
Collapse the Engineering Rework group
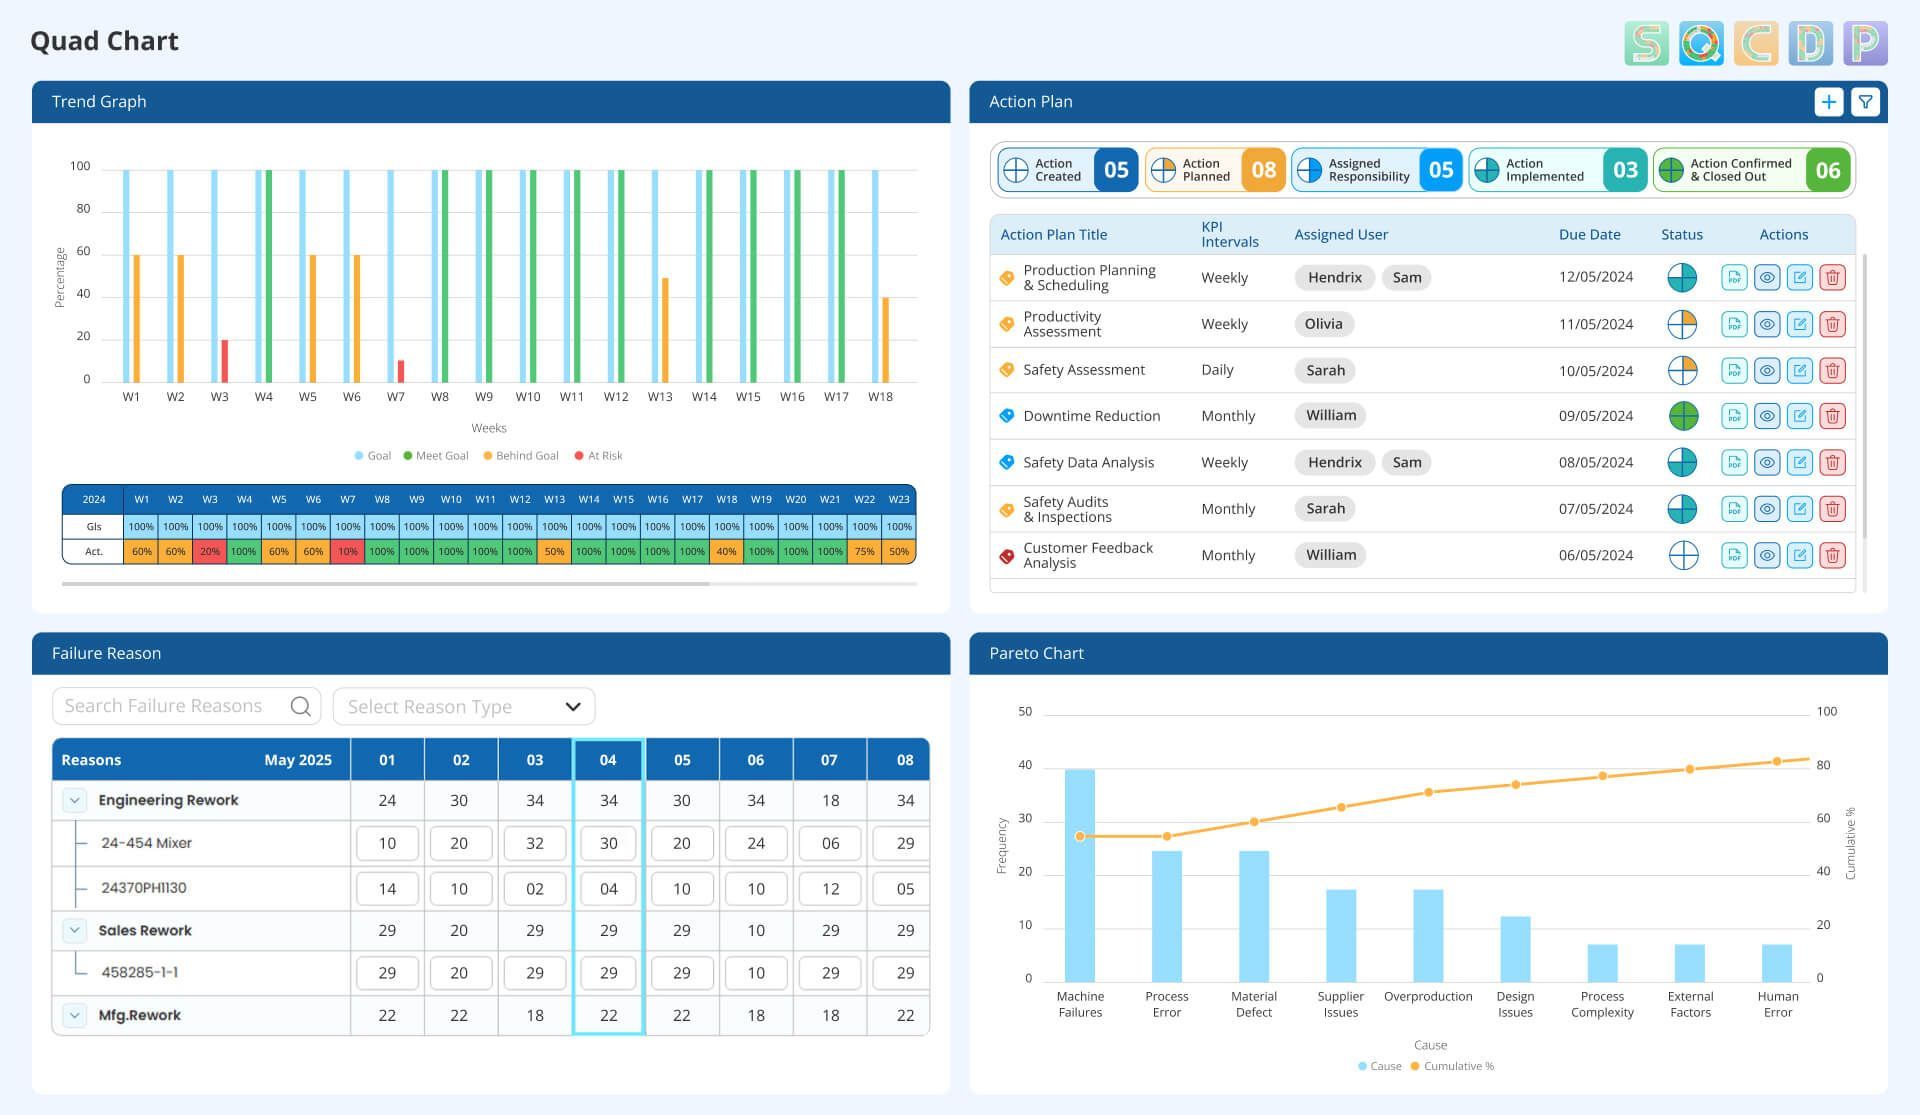(73, 800)
